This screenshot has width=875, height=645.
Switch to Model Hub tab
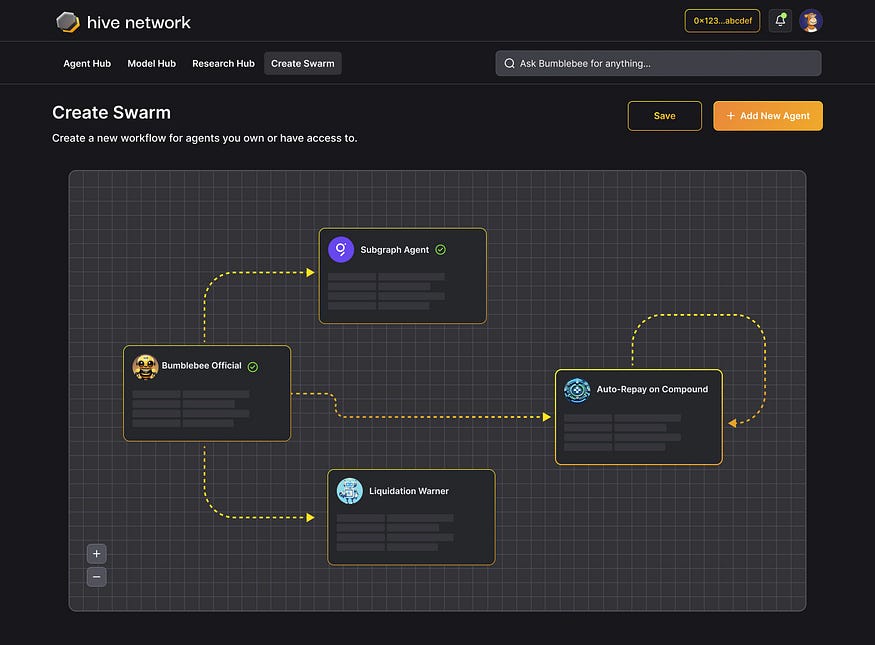coord(151,64)
